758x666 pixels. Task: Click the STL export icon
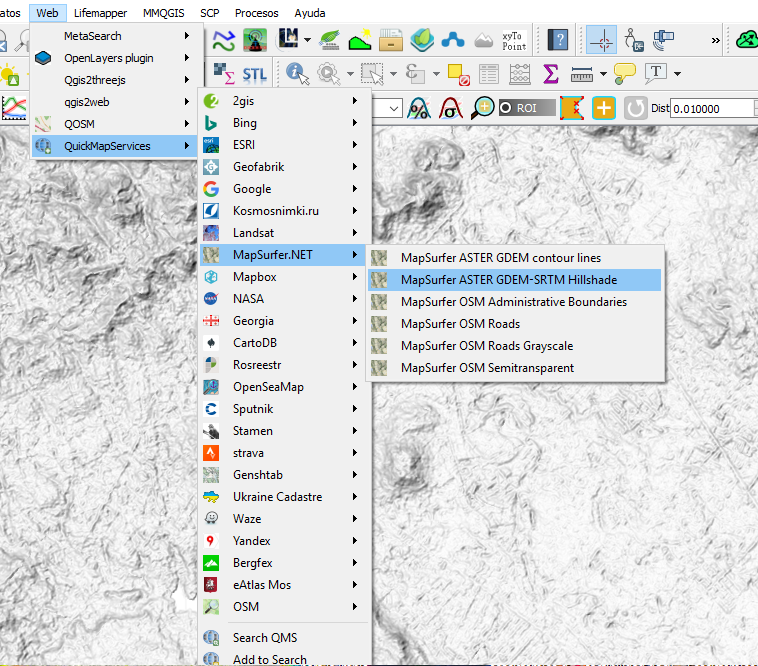(254, 74)
